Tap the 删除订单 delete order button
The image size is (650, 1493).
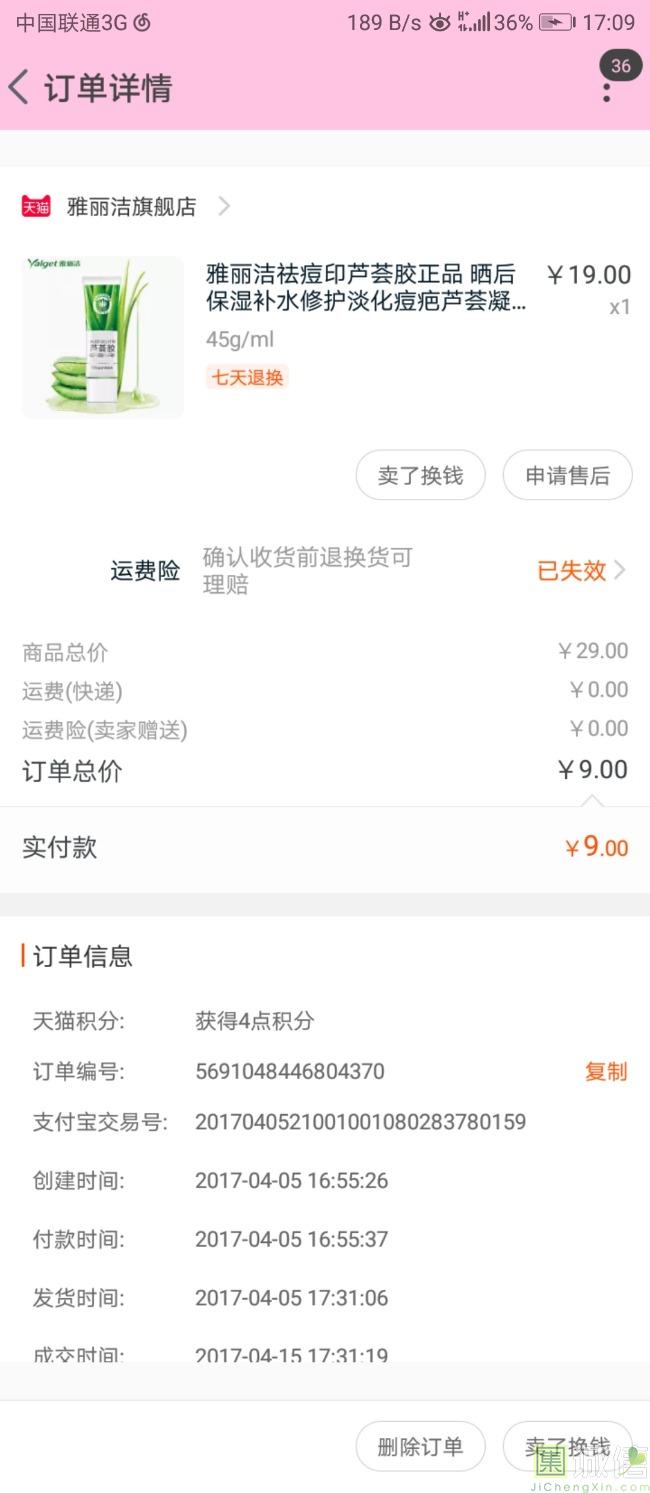420,1447
